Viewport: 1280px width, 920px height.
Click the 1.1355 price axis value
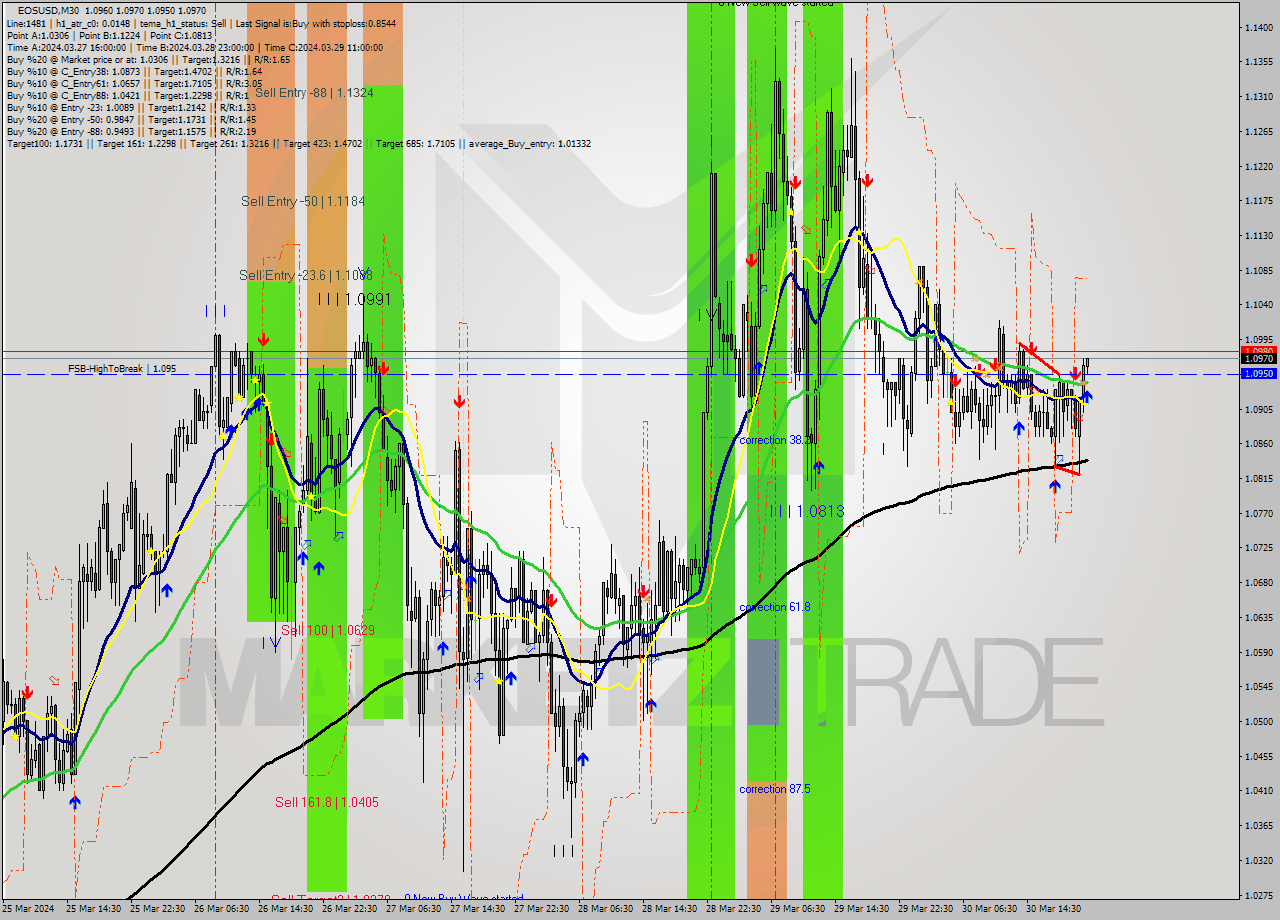coord(1258,62)
